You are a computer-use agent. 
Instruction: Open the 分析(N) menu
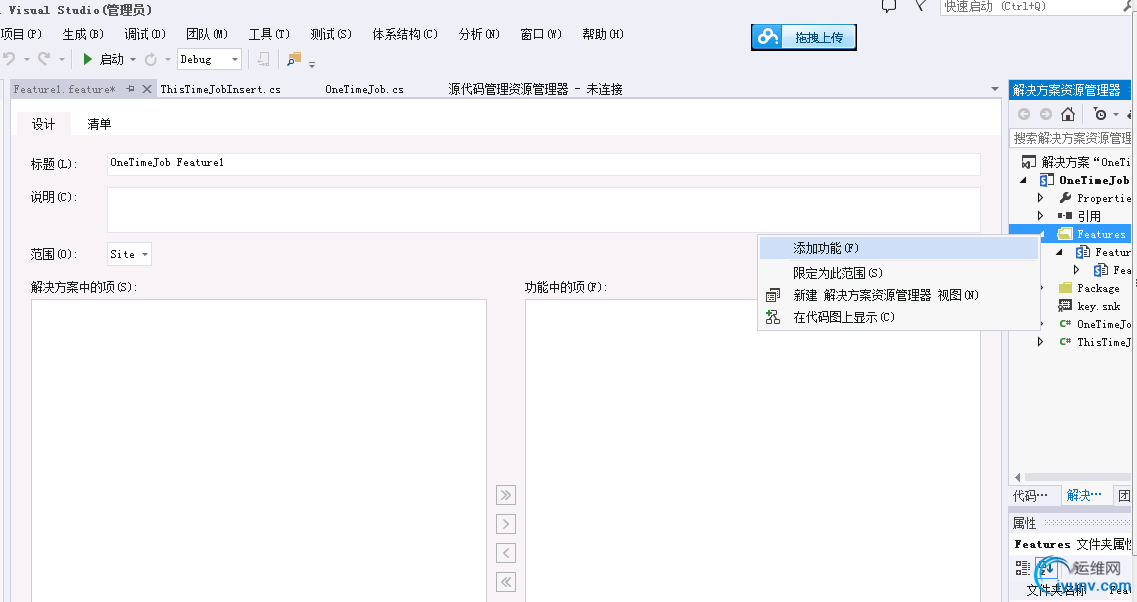[479, 34]
